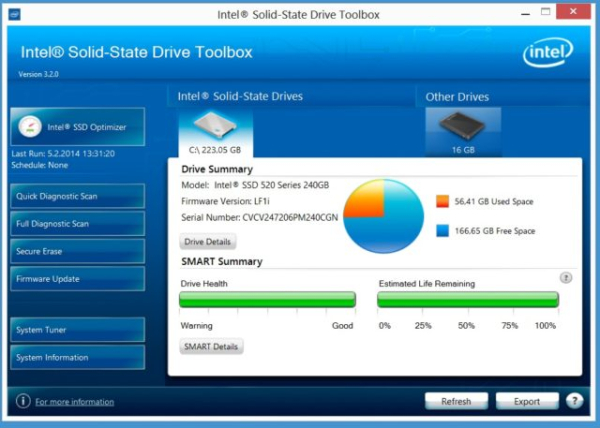Click the 'Last Run: 5.2.2014 13:31:20' text

click(63, 154)
